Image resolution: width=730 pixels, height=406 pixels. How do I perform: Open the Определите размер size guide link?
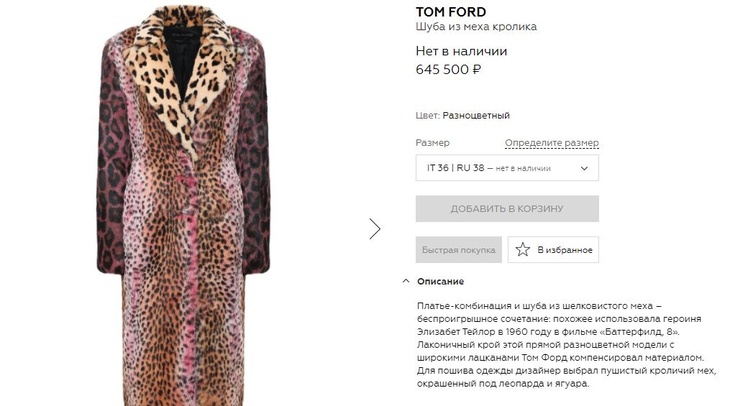tap(551, 143)
